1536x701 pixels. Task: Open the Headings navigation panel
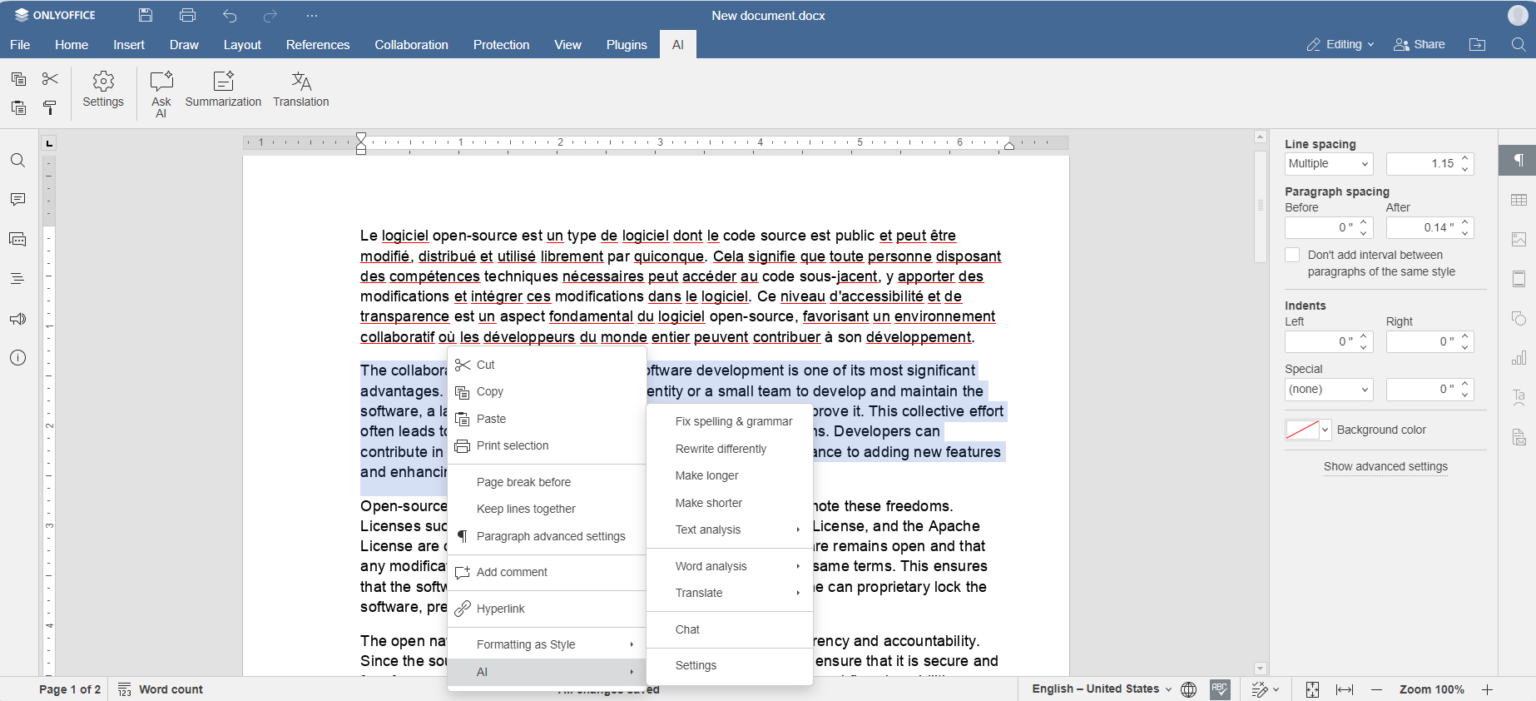17,278
